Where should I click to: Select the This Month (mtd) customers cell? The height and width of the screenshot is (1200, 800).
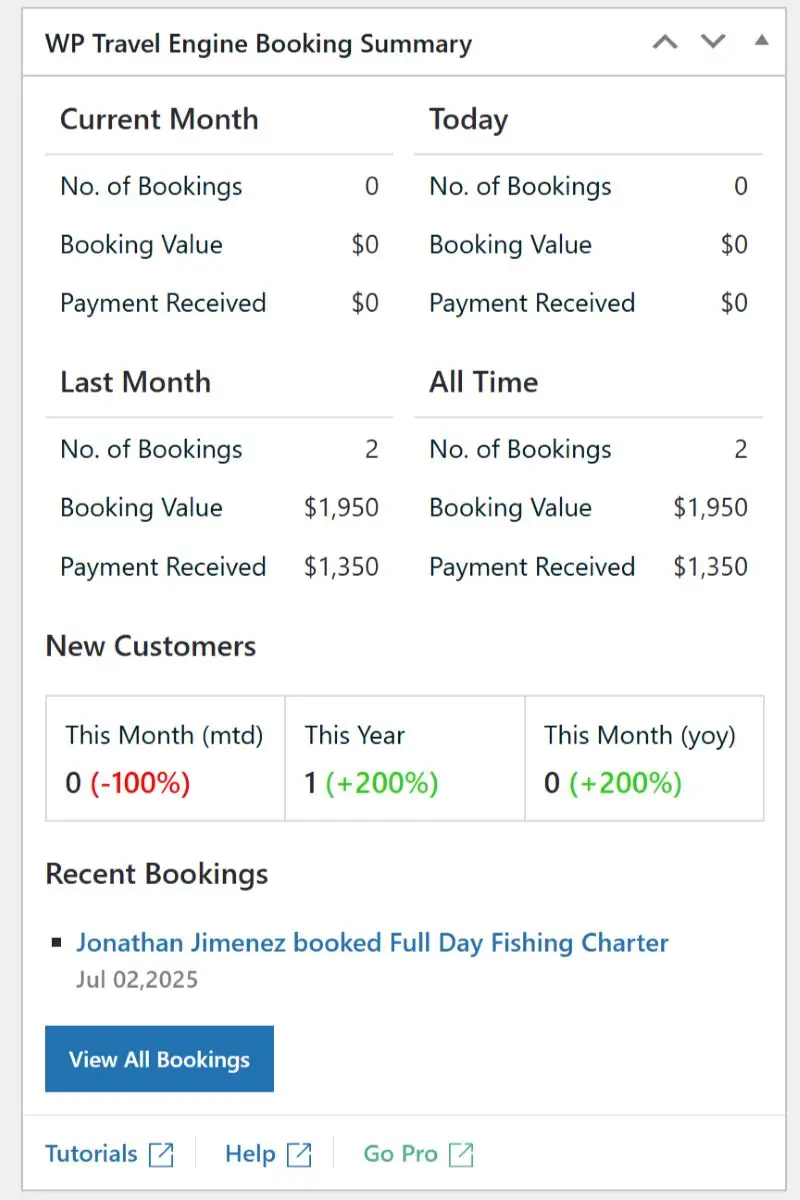click(165, 759)
